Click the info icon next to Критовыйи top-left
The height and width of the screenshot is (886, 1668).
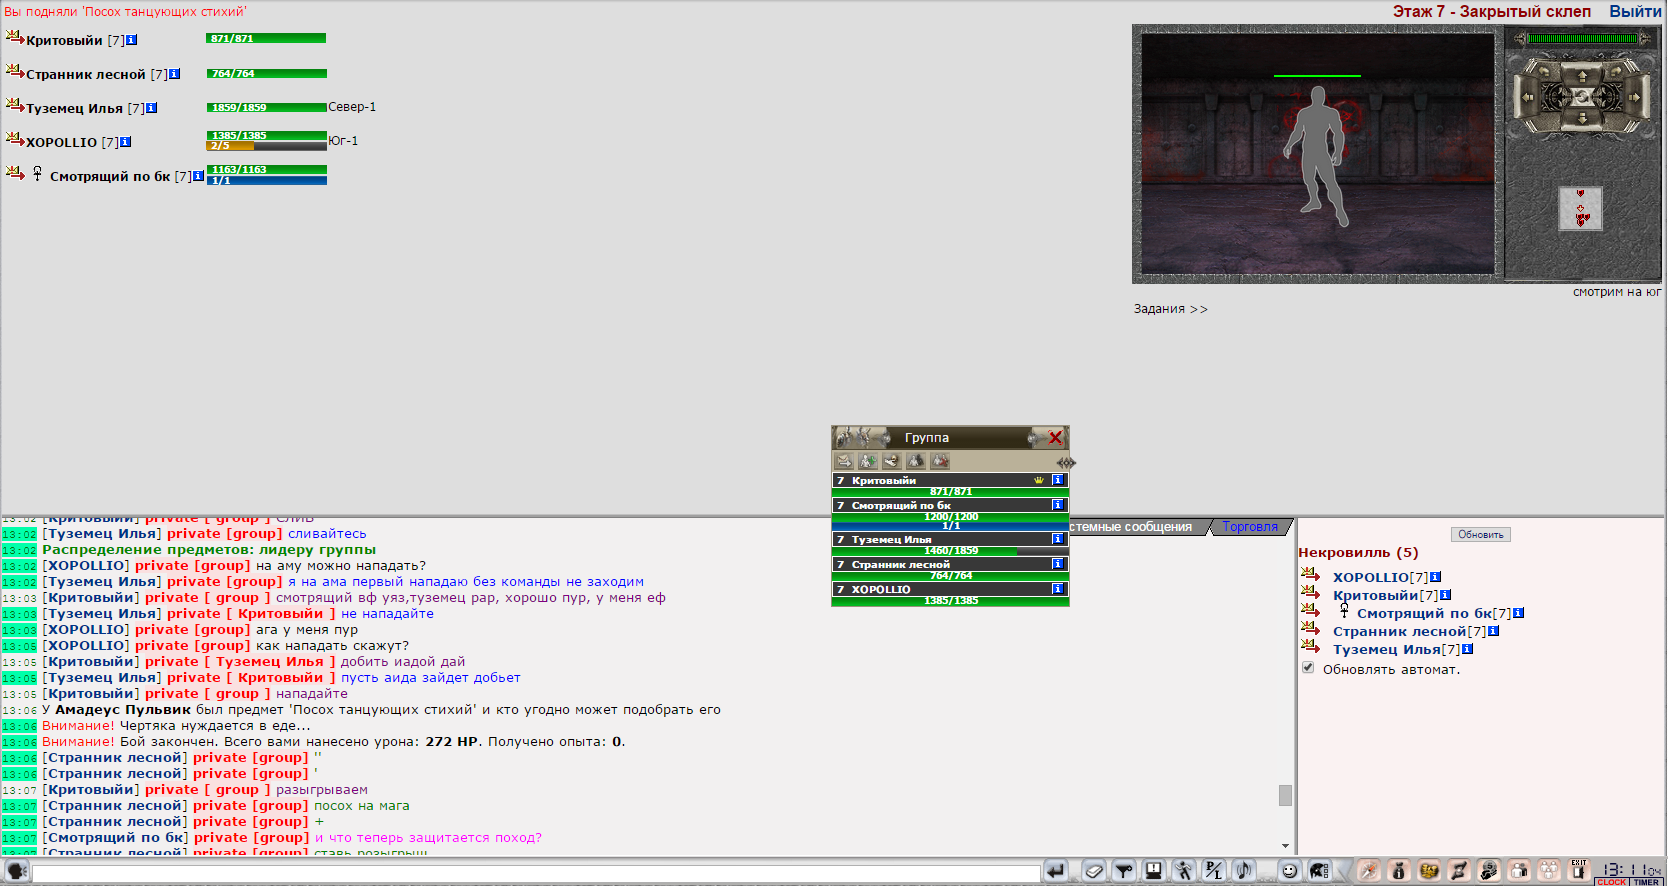point(131,40)
